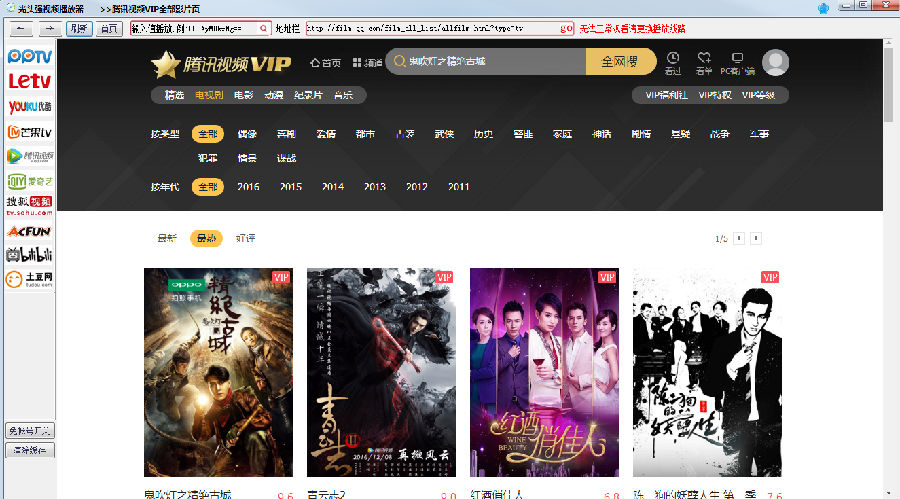Select the 2014 year filter
The width and height of the screenshot is (900, 499).
332,187
